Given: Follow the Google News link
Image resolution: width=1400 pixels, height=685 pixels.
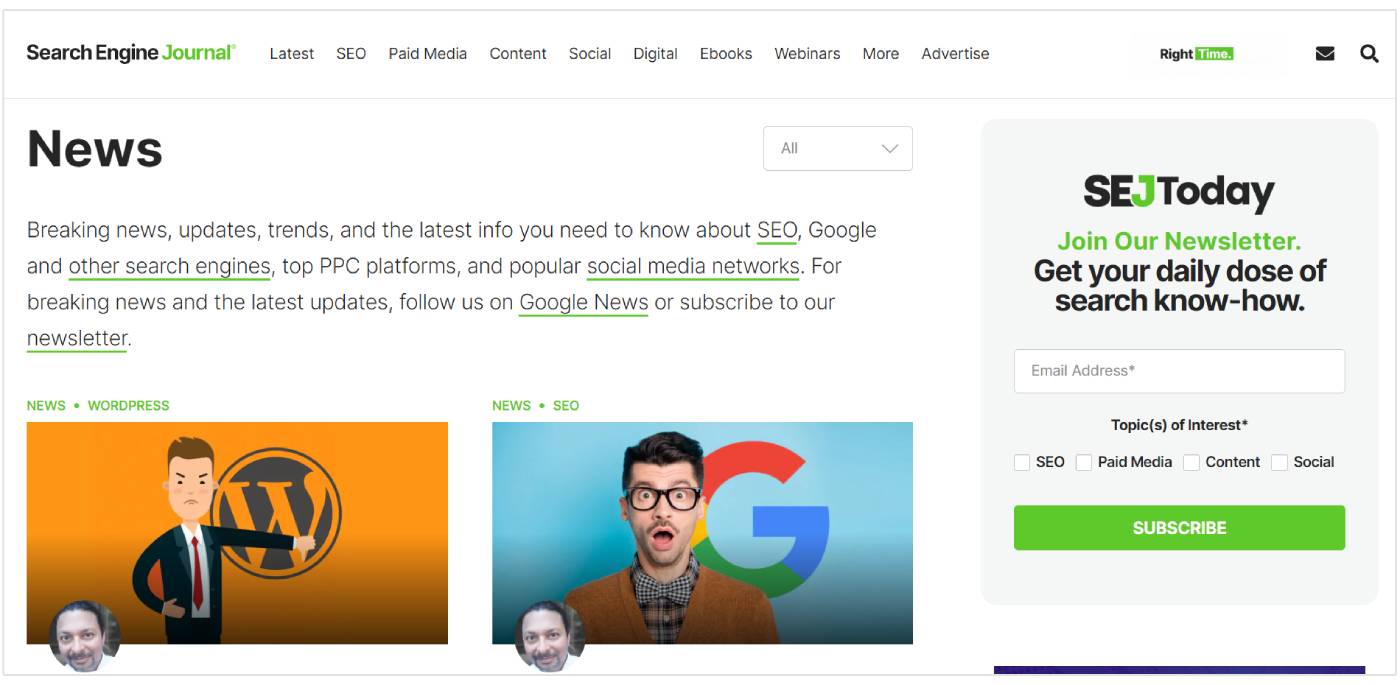Looking at the screenshot, I should point(583,302).
